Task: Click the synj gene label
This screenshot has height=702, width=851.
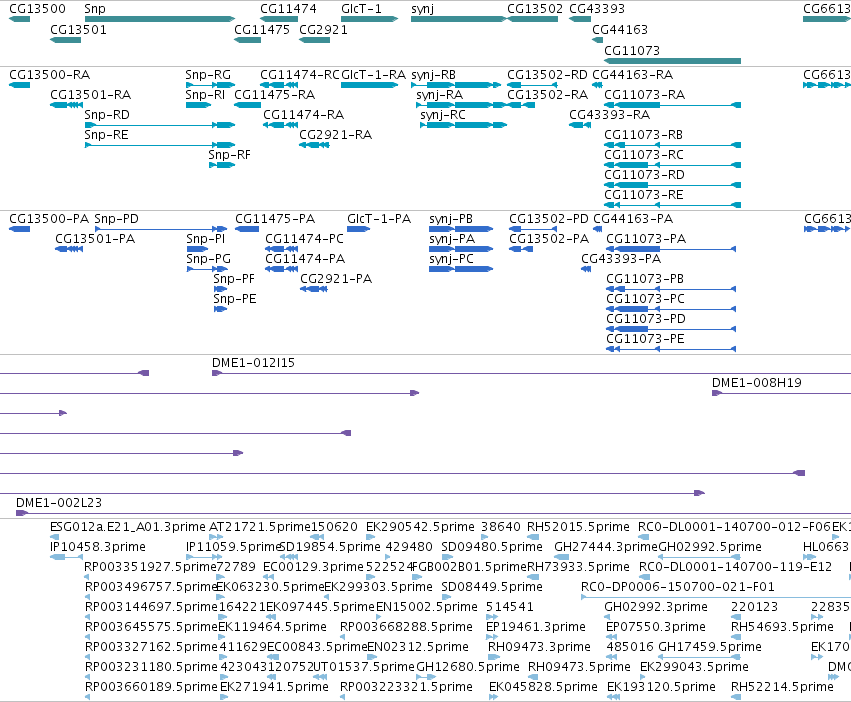Action: 423,9
